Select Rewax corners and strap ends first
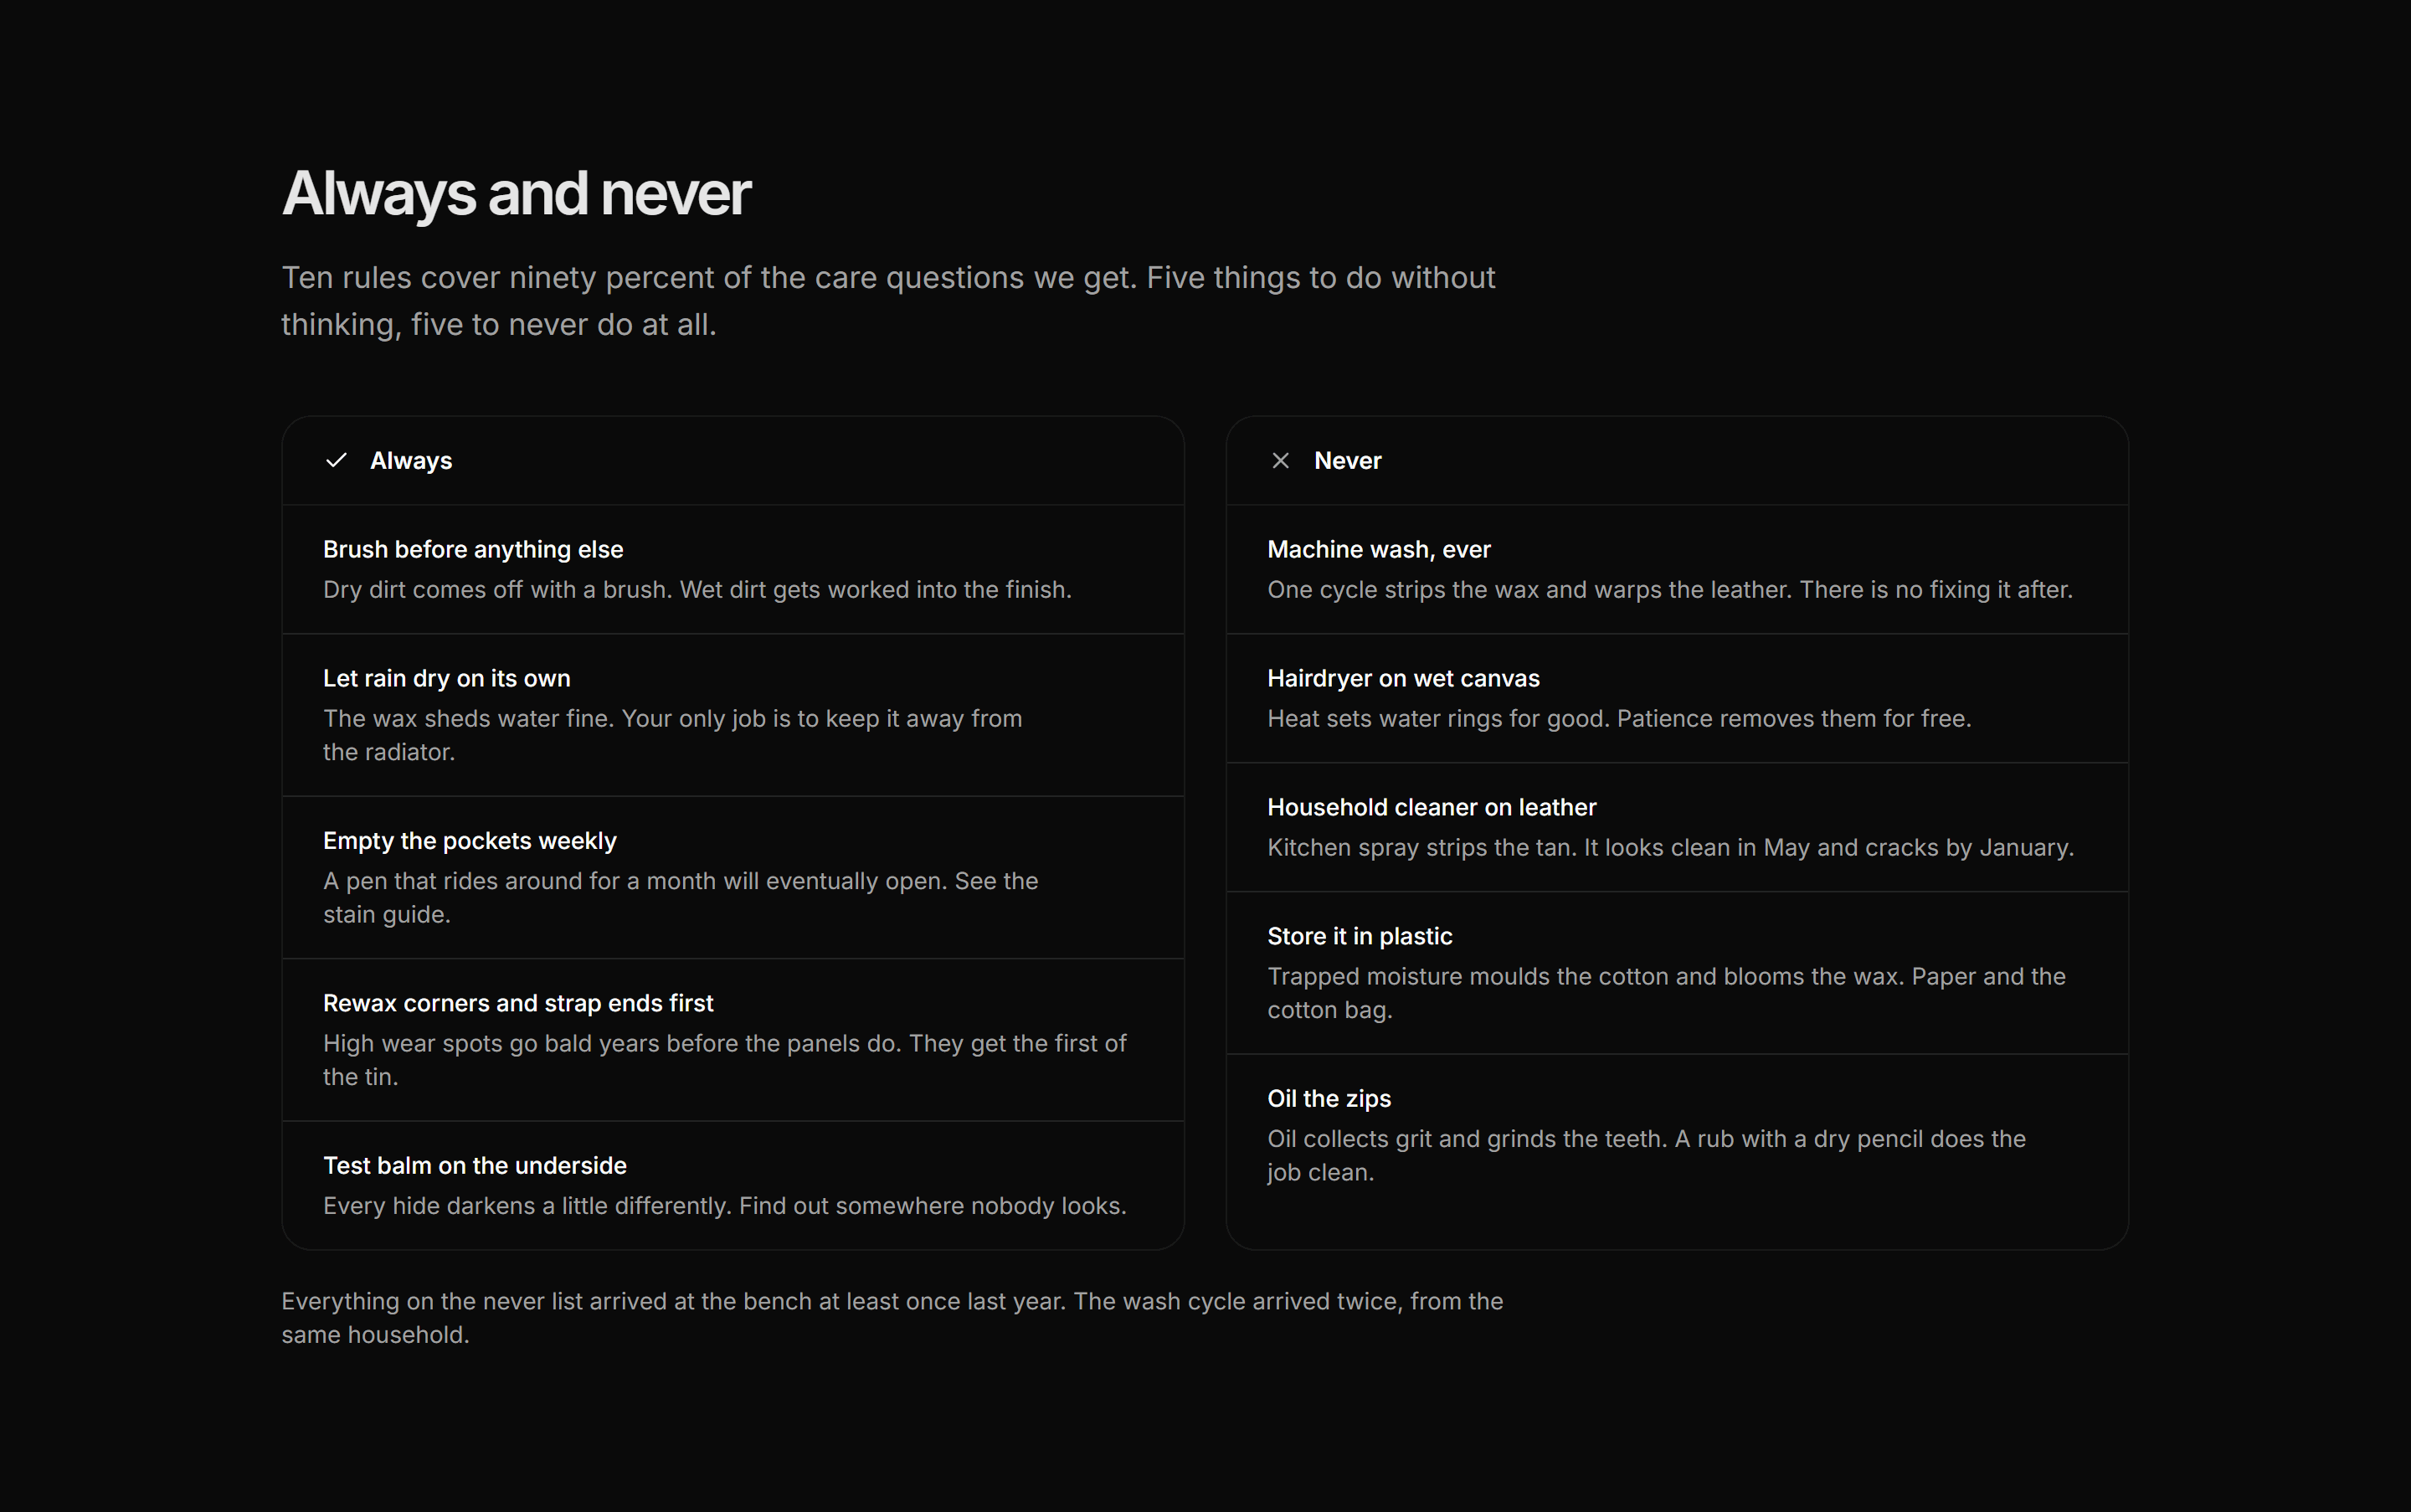 [733, 1040]
